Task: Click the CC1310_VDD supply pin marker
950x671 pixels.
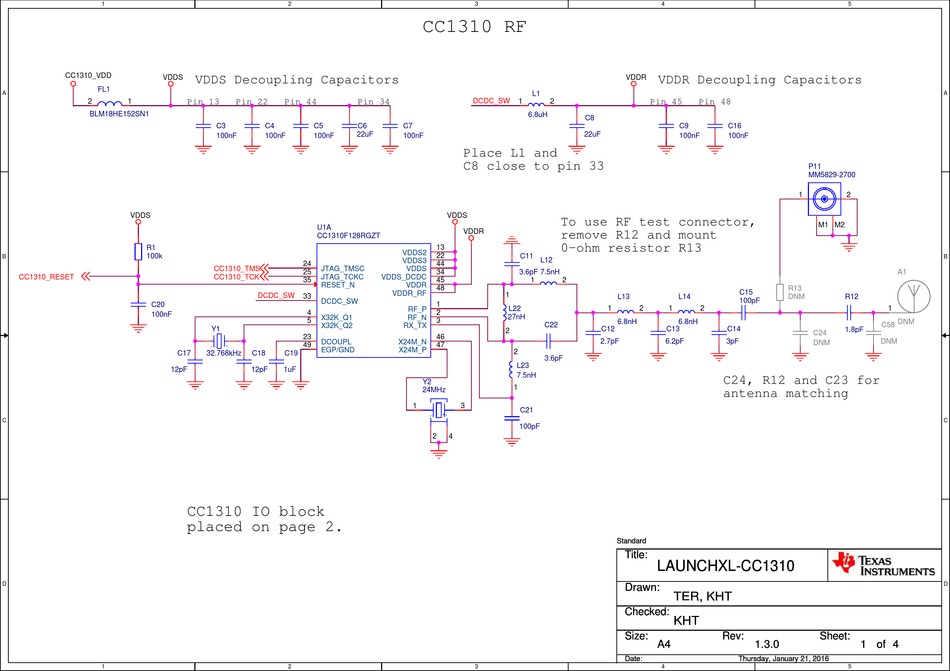Action: click(x=72, y=83)
